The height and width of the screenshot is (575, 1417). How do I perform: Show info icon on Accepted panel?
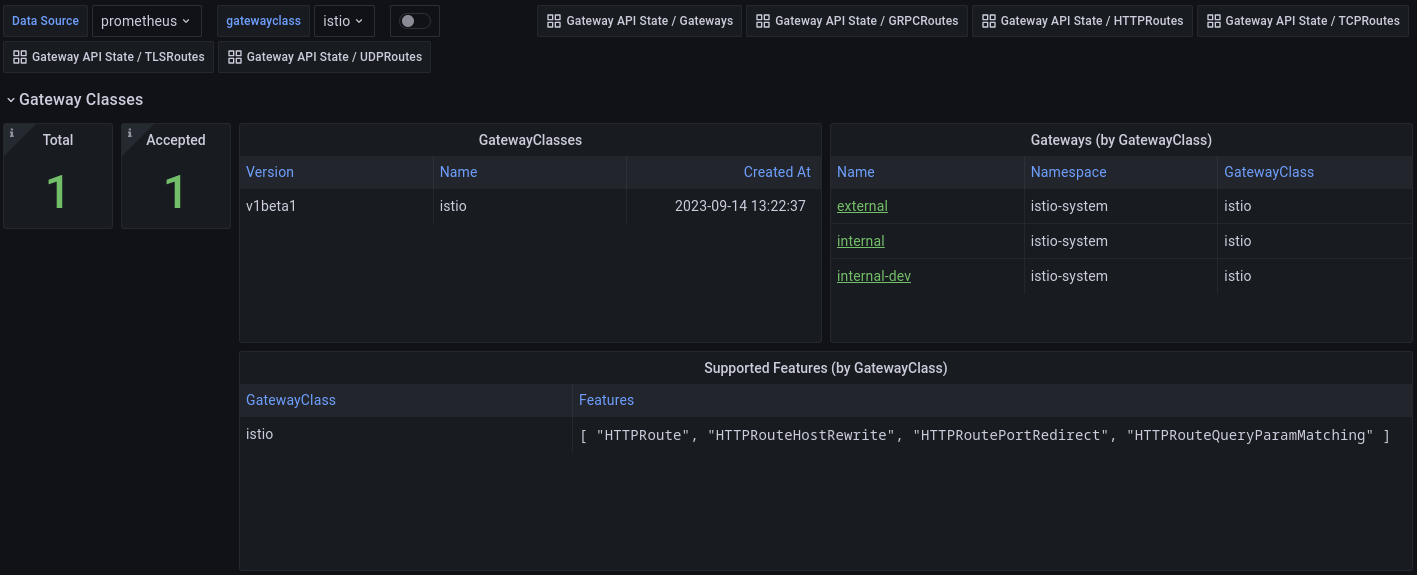[x=130, y=133]
